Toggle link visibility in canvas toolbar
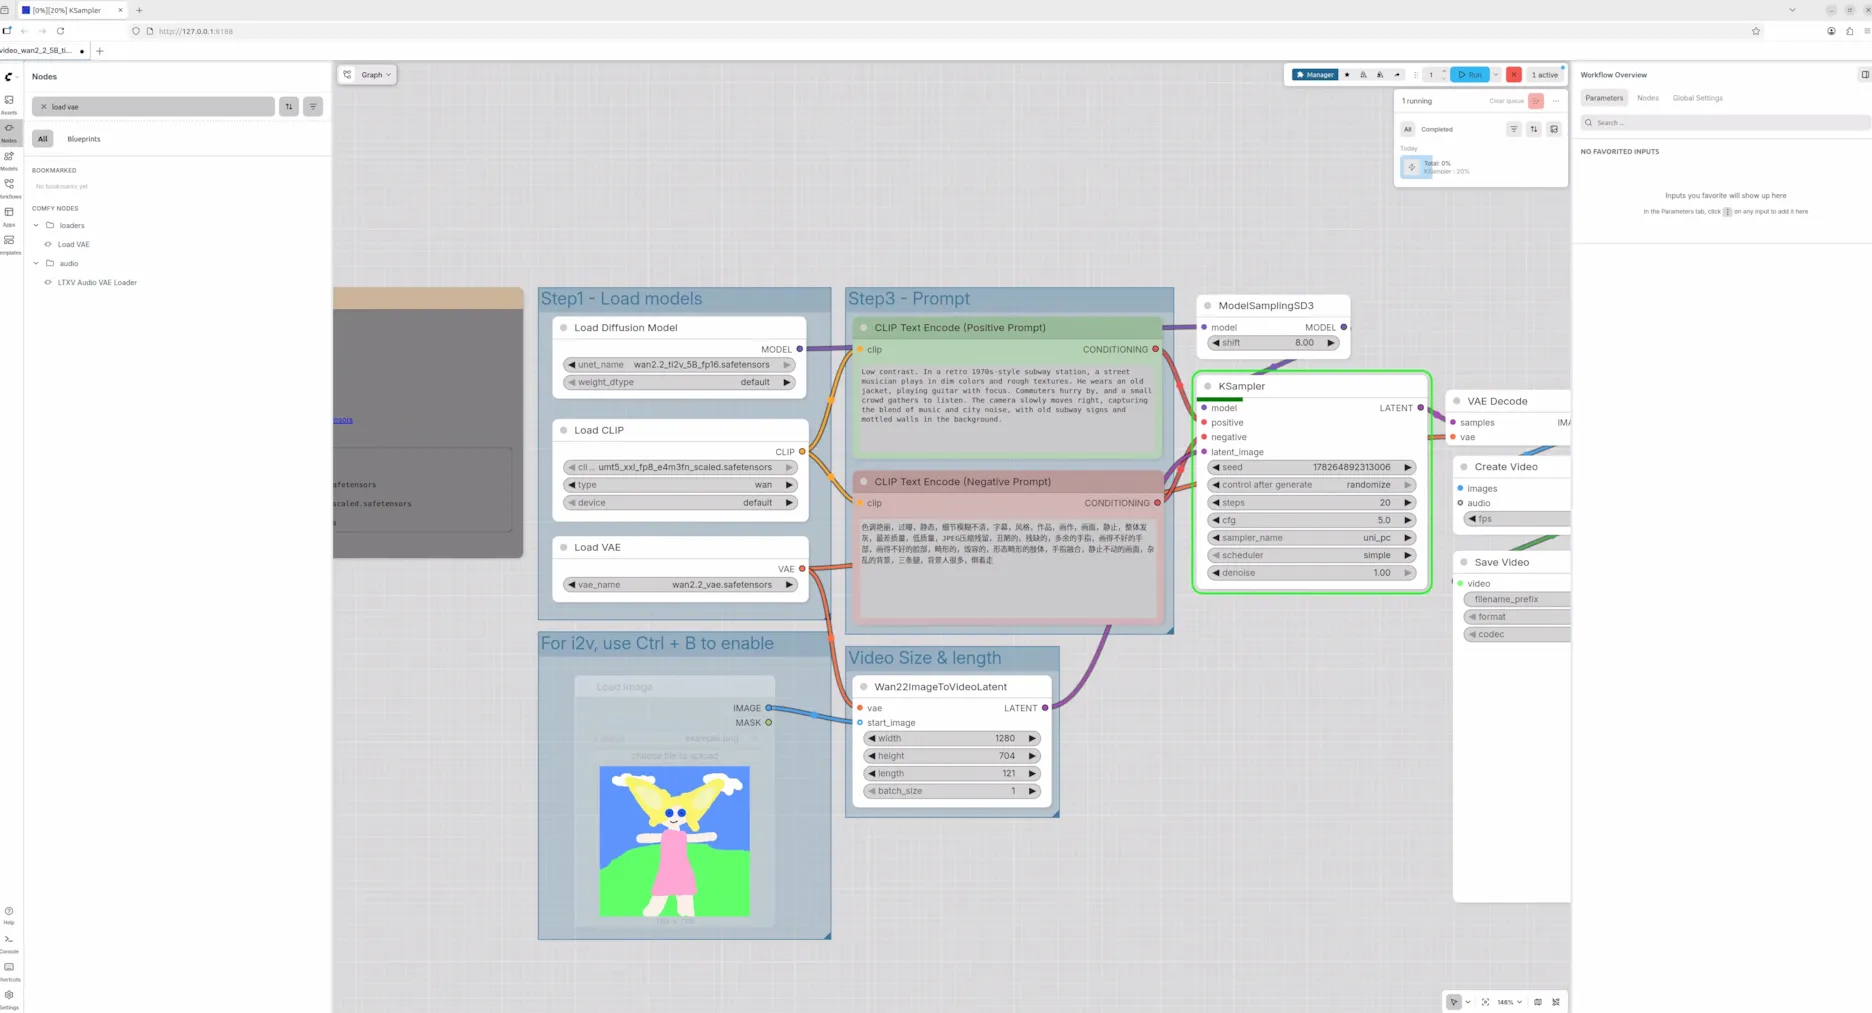 tap(1556, 1002)
